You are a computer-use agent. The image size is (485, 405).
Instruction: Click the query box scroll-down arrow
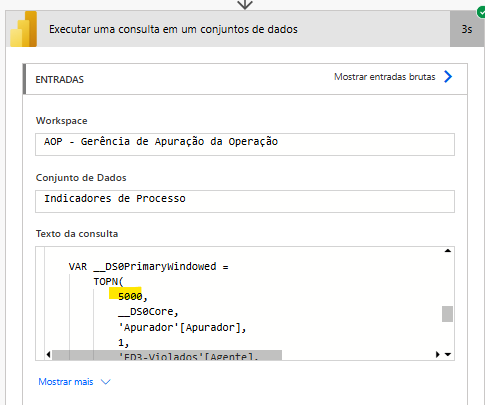coord(448,354)
